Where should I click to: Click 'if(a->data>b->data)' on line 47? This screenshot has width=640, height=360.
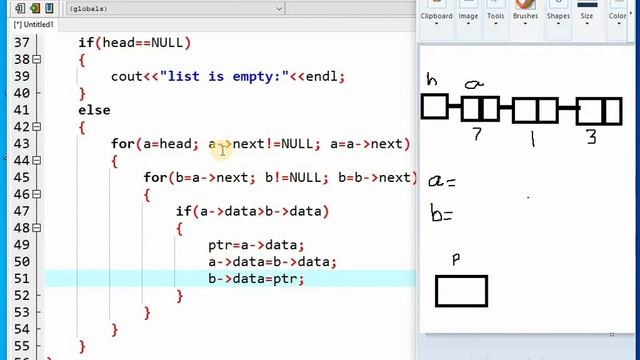252,211
